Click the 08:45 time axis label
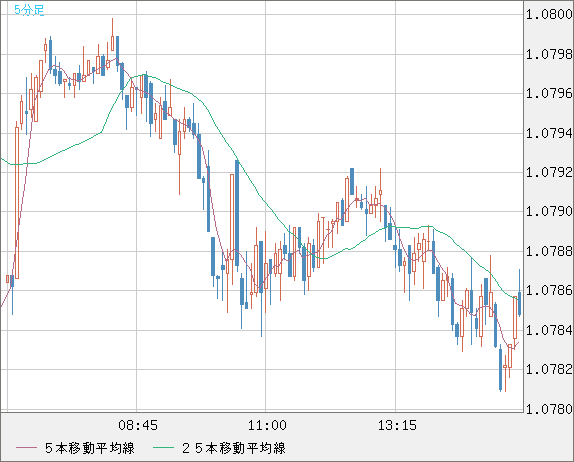This screenshot has height=462, width=574. [x=138, y=425]
